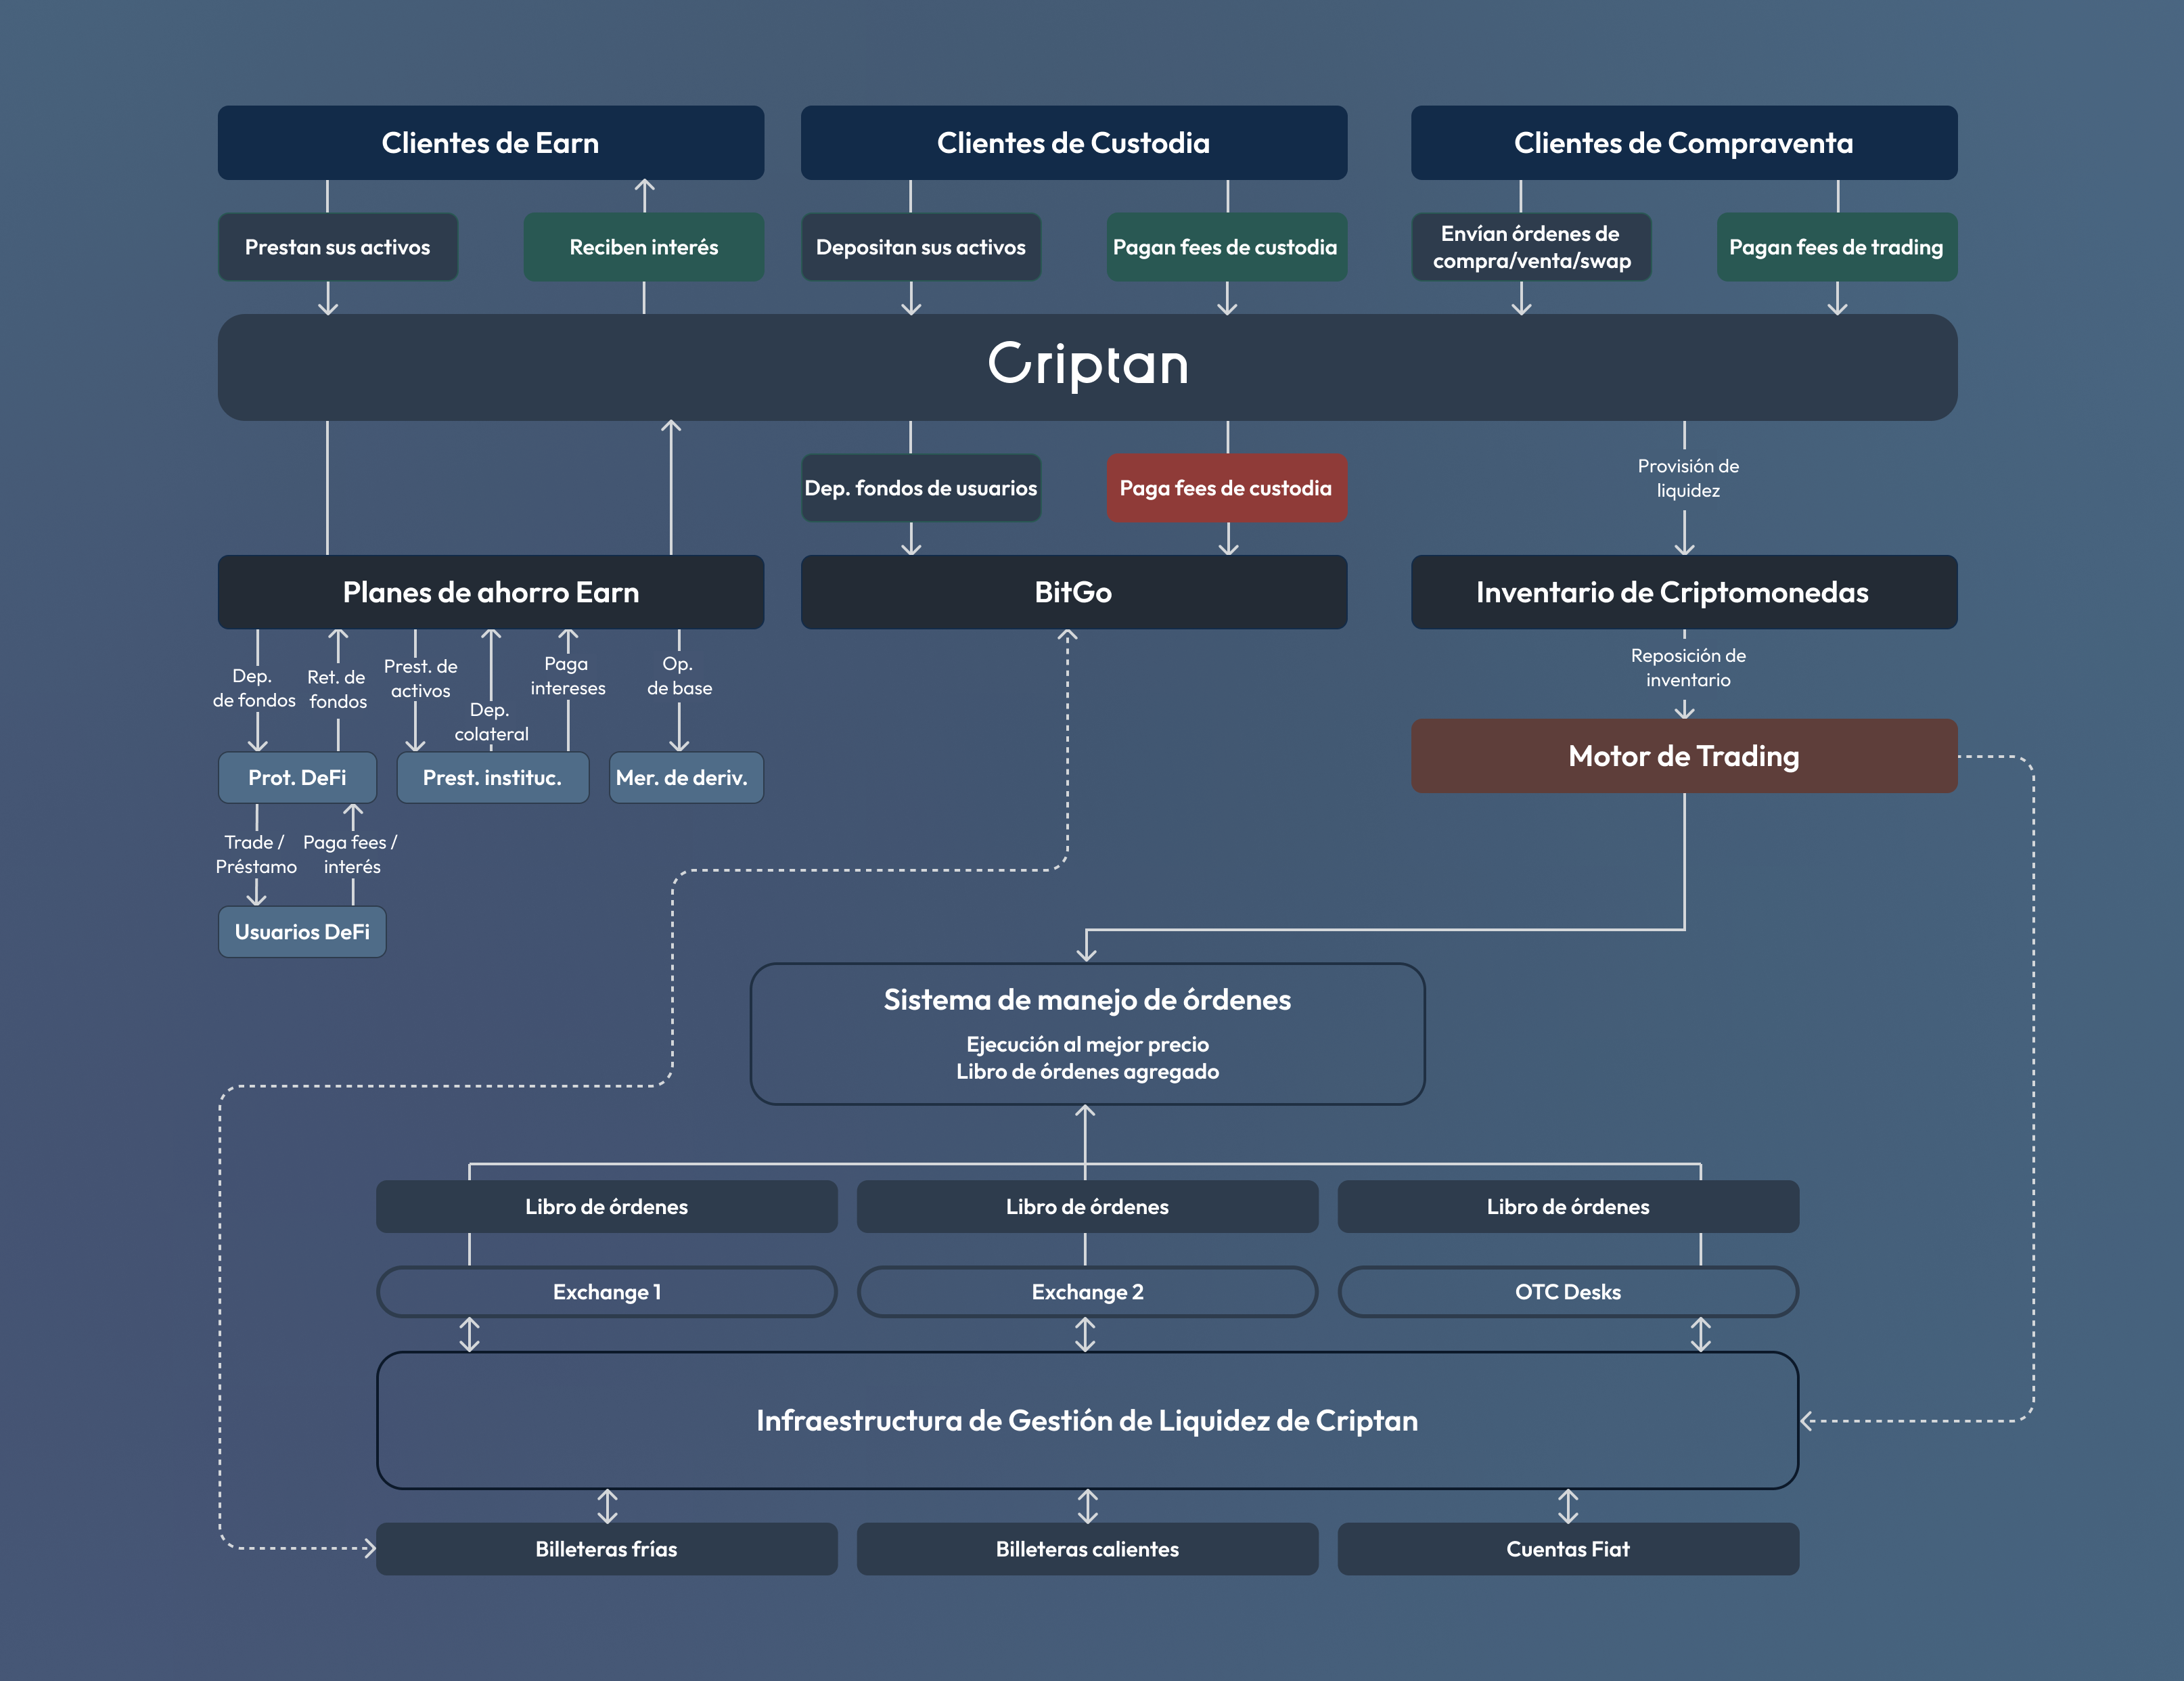Click the Sistema de manejo de órdenes panel
2184x1681 pixels.
tap(1088, 1033)
